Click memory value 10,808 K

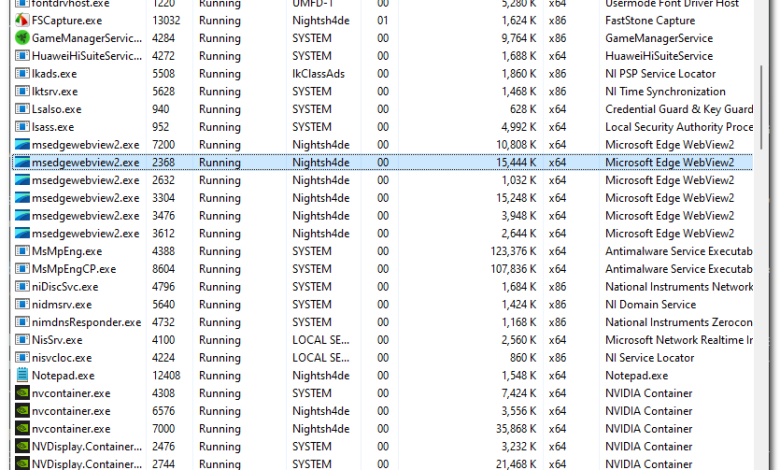[x=516, y=145]
